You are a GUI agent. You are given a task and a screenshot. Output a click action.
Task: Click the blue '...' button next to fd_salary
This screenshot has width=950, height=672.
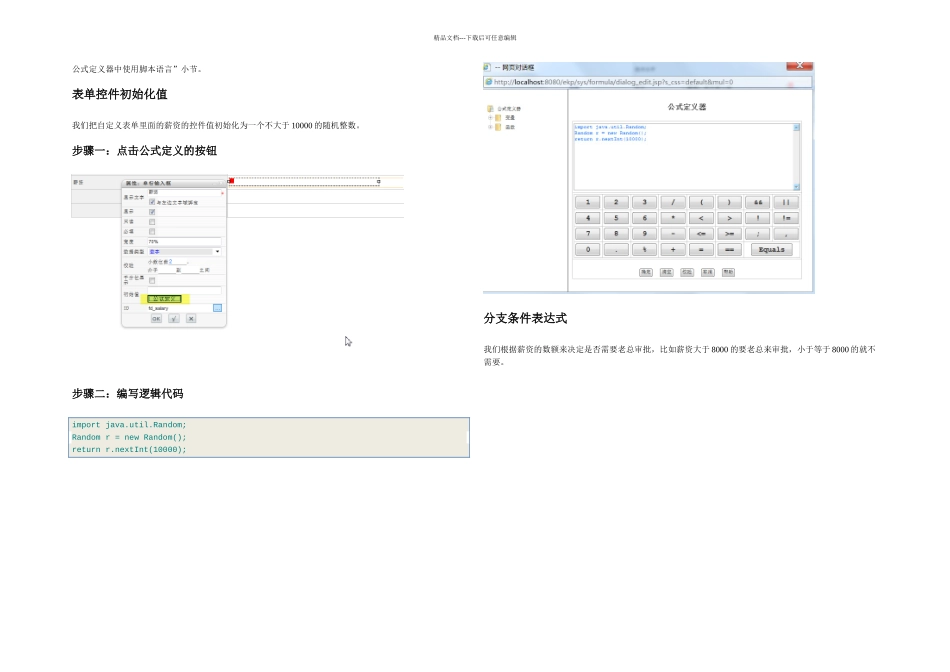click(x=218, y=308)
